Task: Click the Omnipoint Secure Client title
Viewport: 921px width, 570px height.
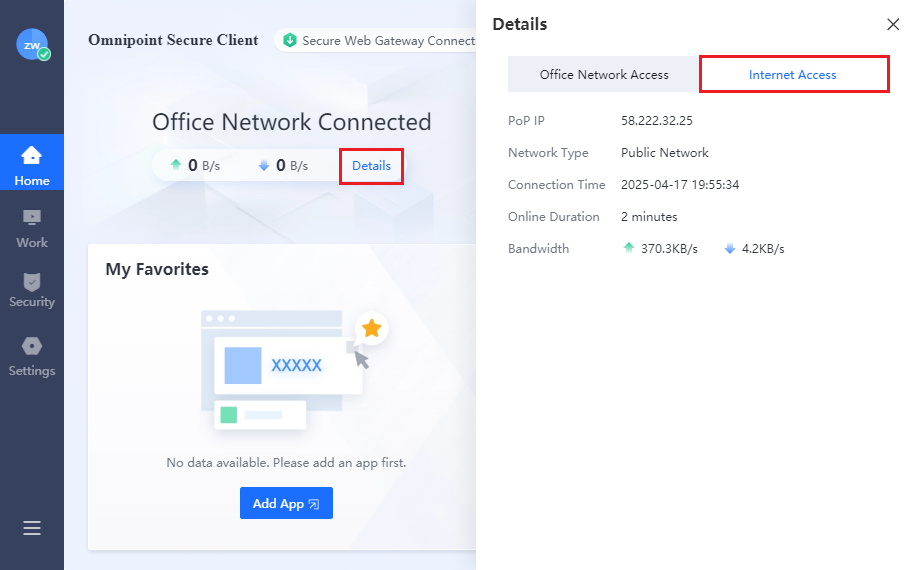Action: (x=173, y=40)
